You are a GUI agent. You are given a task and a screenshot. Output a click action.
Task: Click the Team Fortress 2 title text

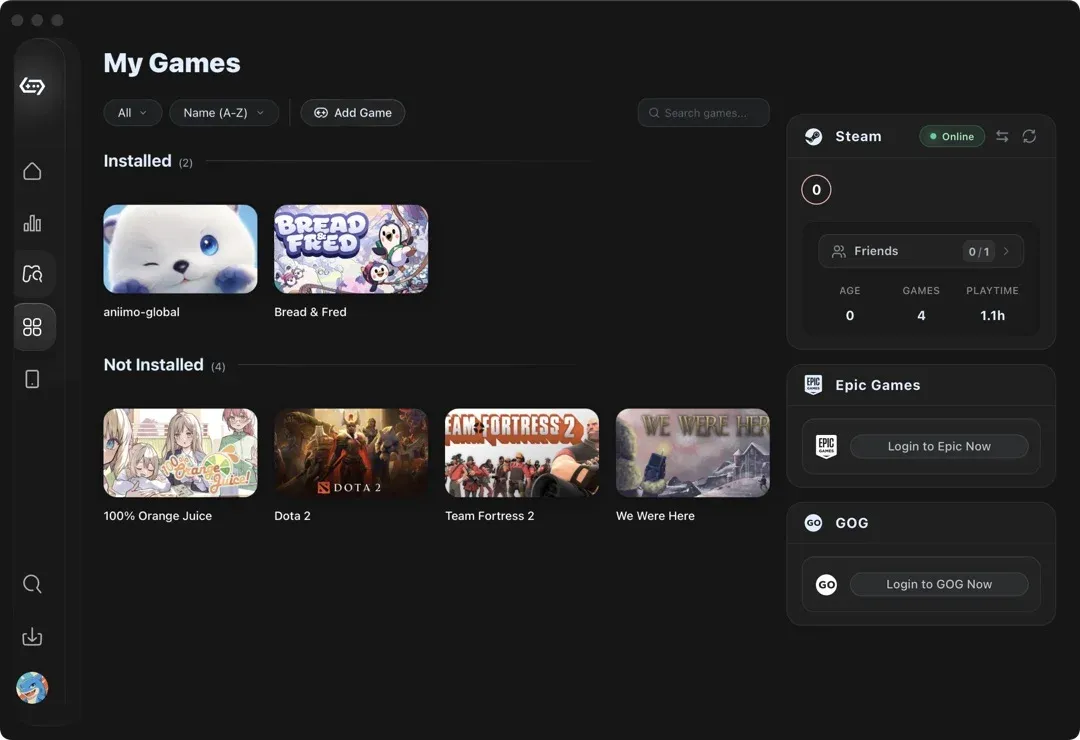(490, 516)
